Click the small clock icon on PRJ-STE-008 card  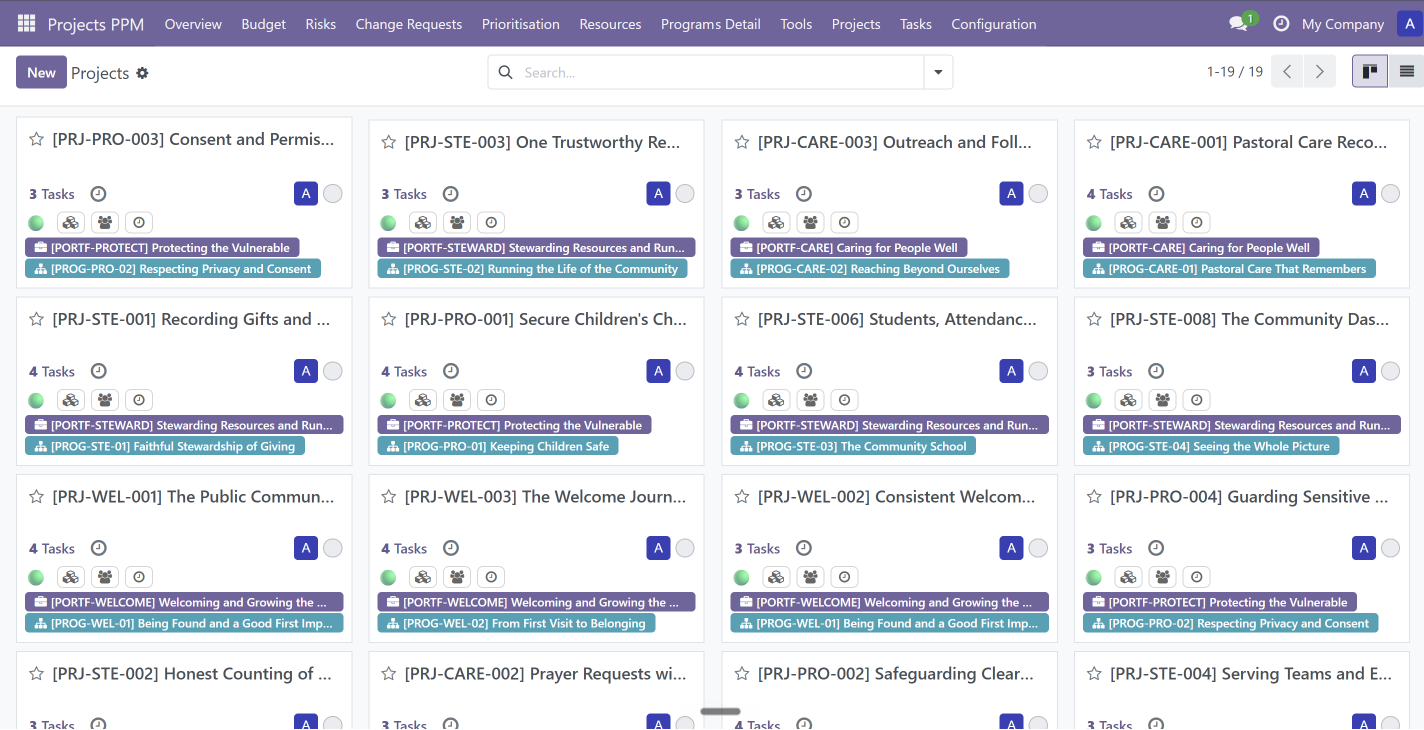point(1196,400)
